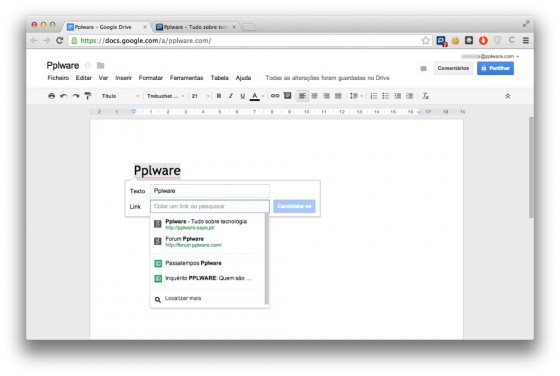
Task: Click the browser back arrow
Action: point(34,41)
